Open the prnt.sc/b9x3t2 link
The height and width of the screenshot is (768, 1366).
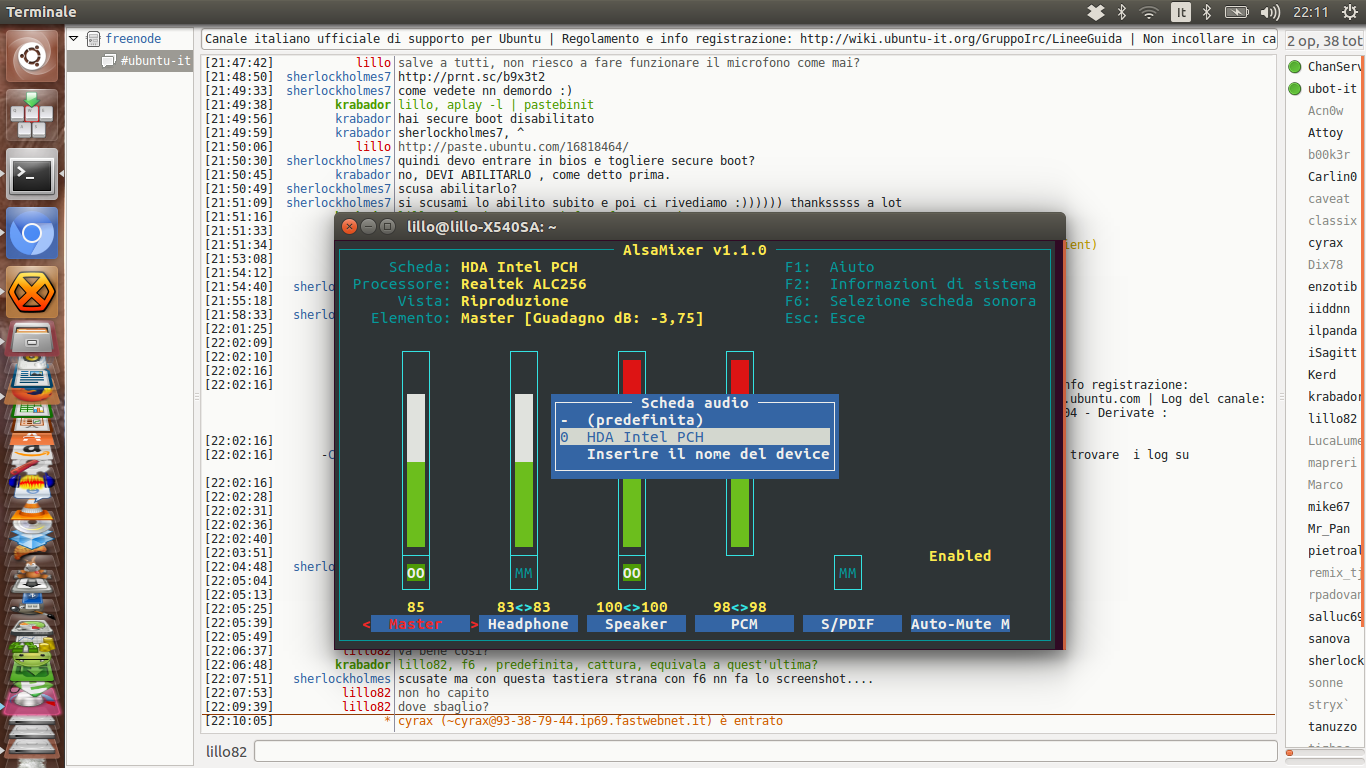471,76
